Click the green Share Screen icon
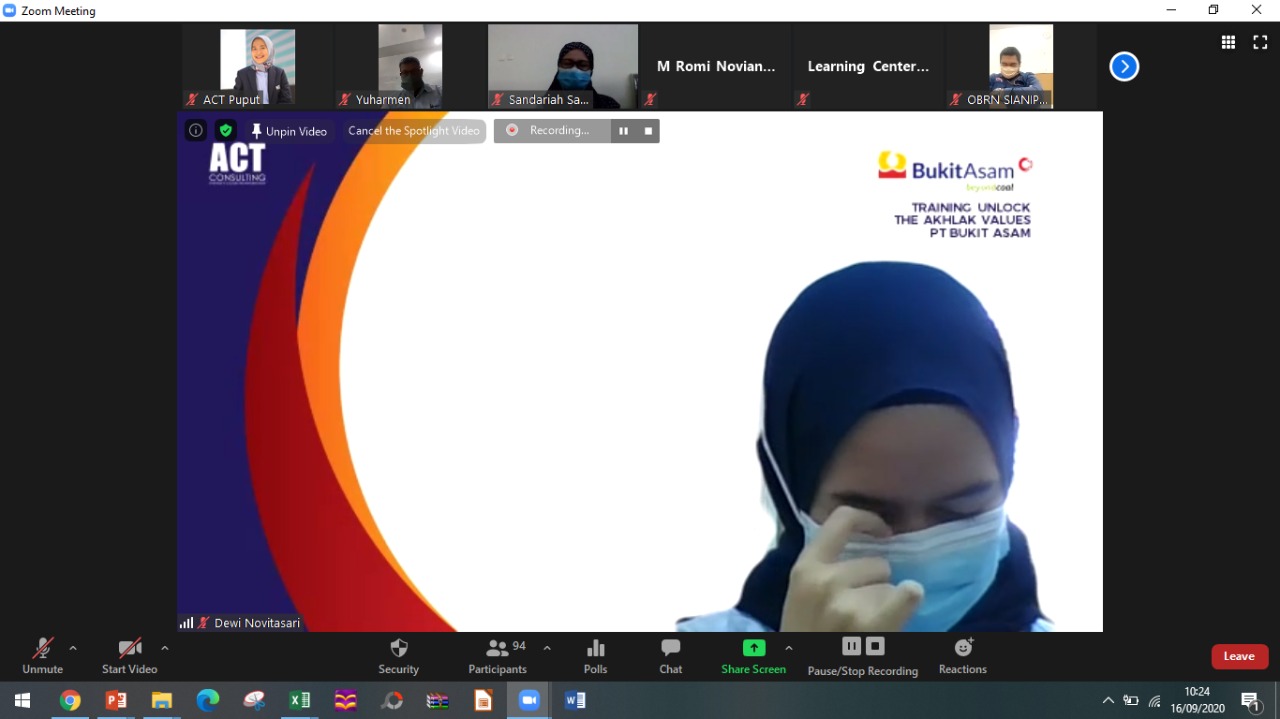Image resolution: width=1280 pixels, height=719 pixels. click(753, 648)
